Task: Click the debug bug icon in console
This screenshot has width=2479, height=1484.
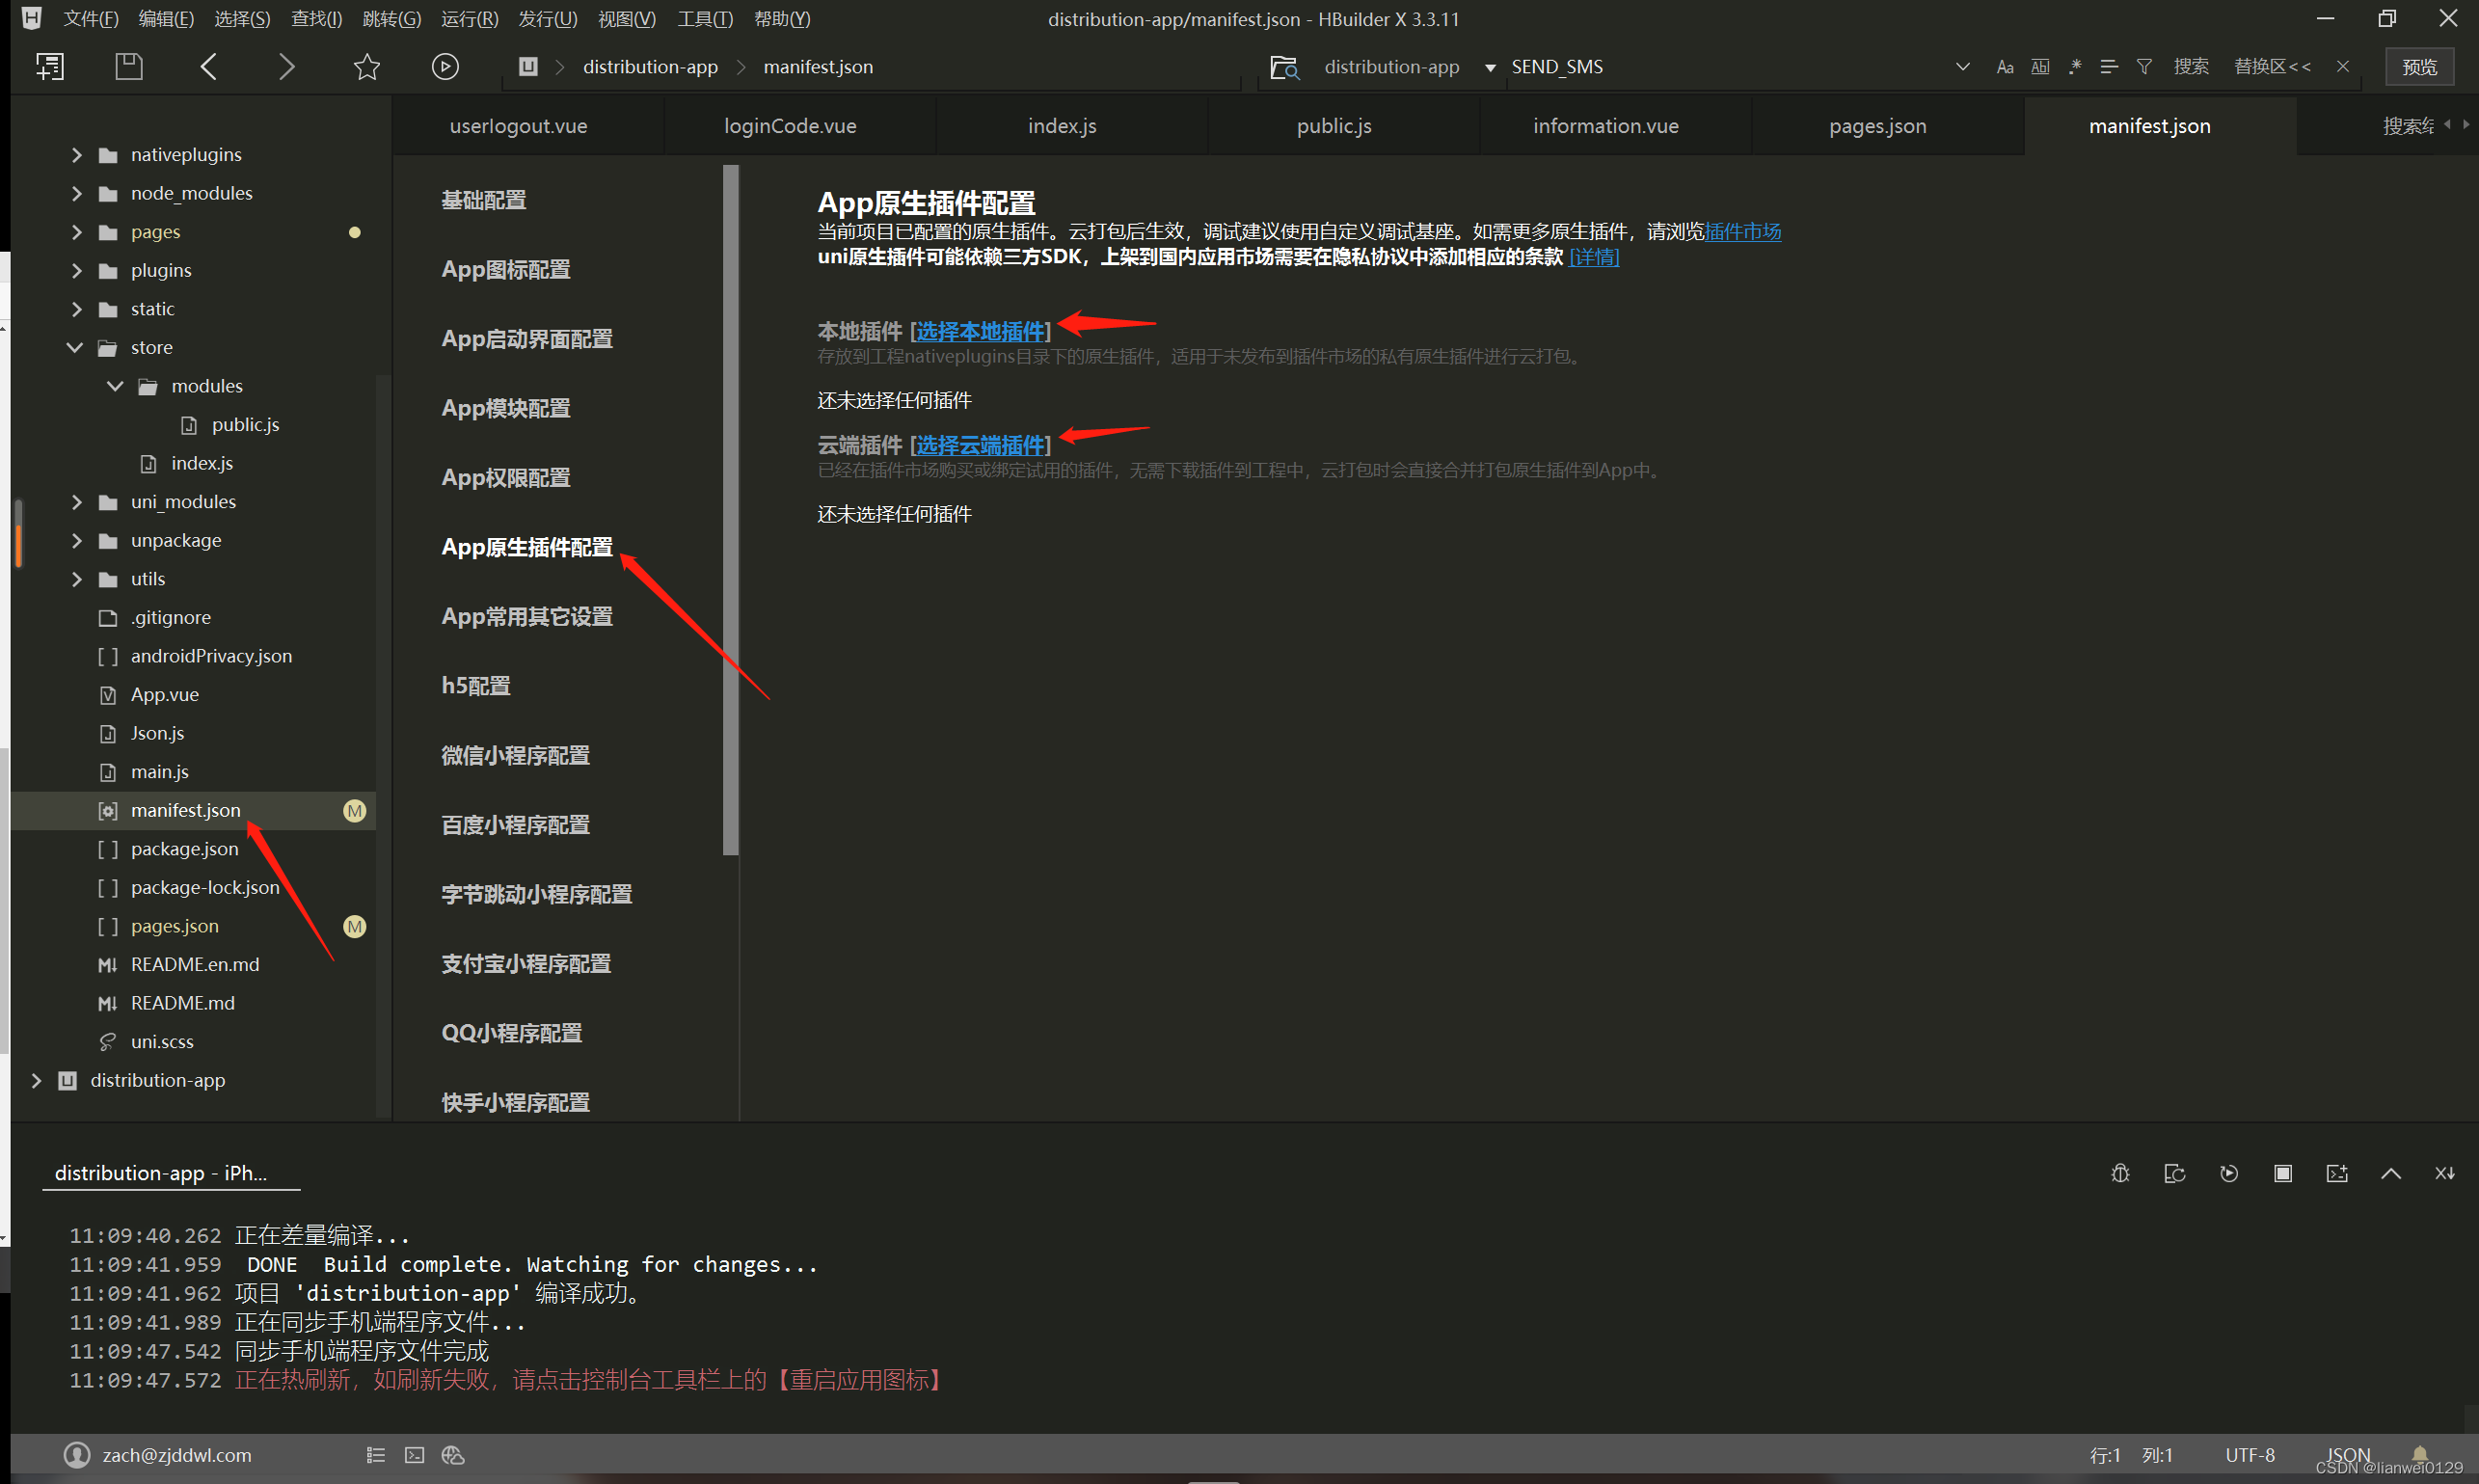Action: pos(2120,1173)
